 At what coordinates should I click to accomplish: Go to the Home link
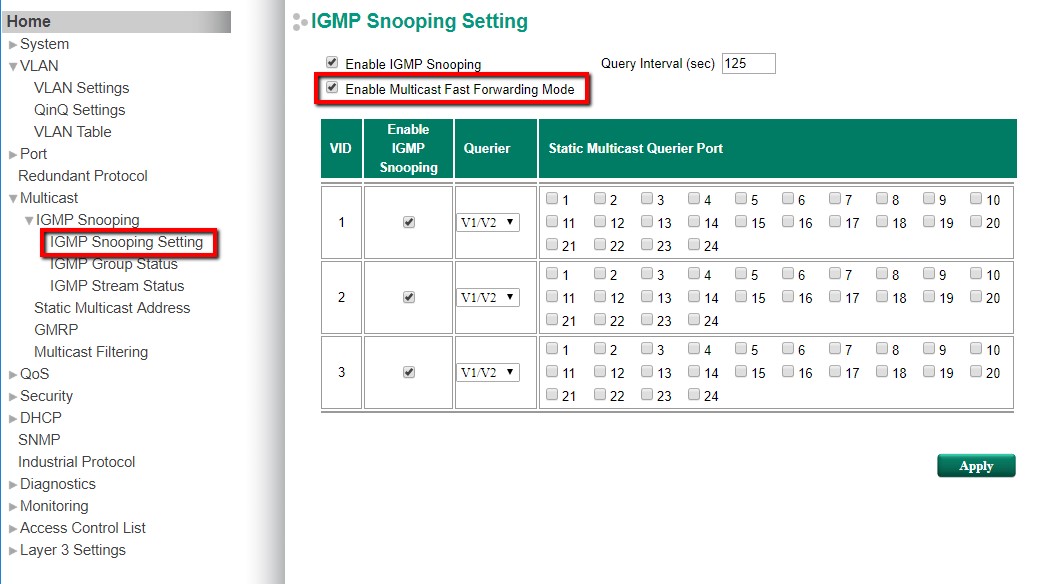click(28, 21)
